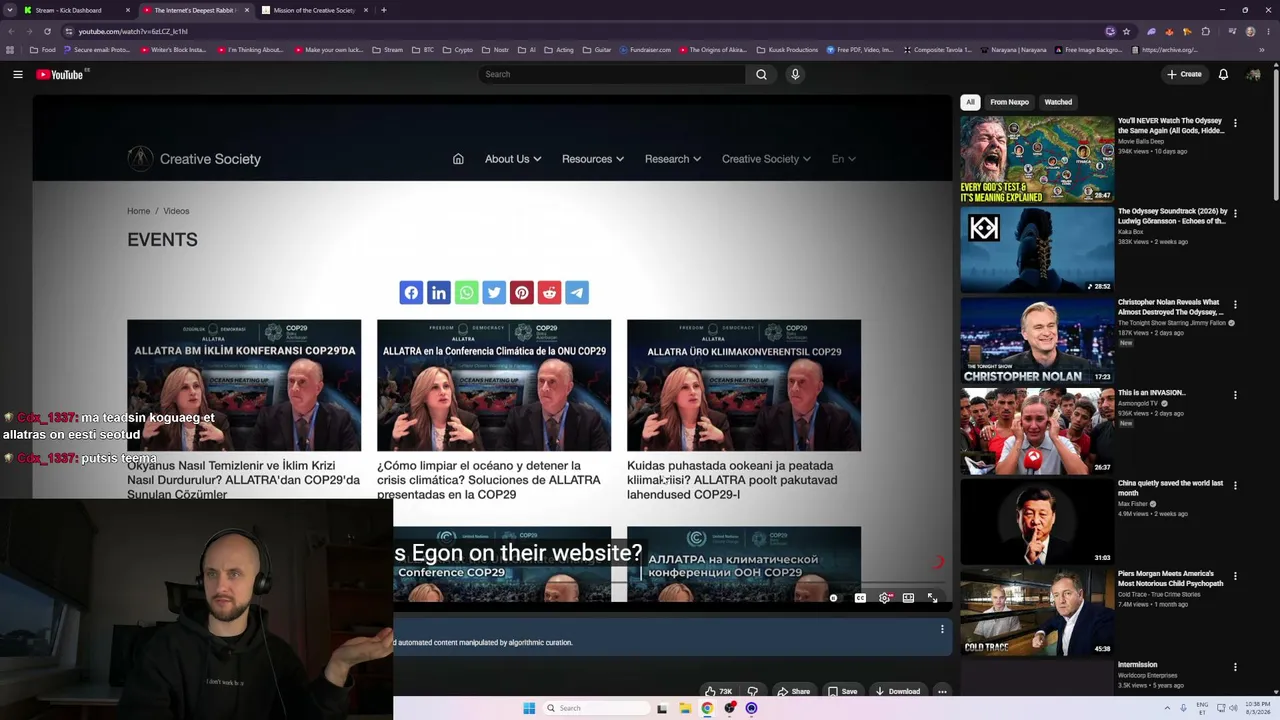Click the browser address bar URL
Viewport: 1280px width, 720px height.
(x=132, y=31)
